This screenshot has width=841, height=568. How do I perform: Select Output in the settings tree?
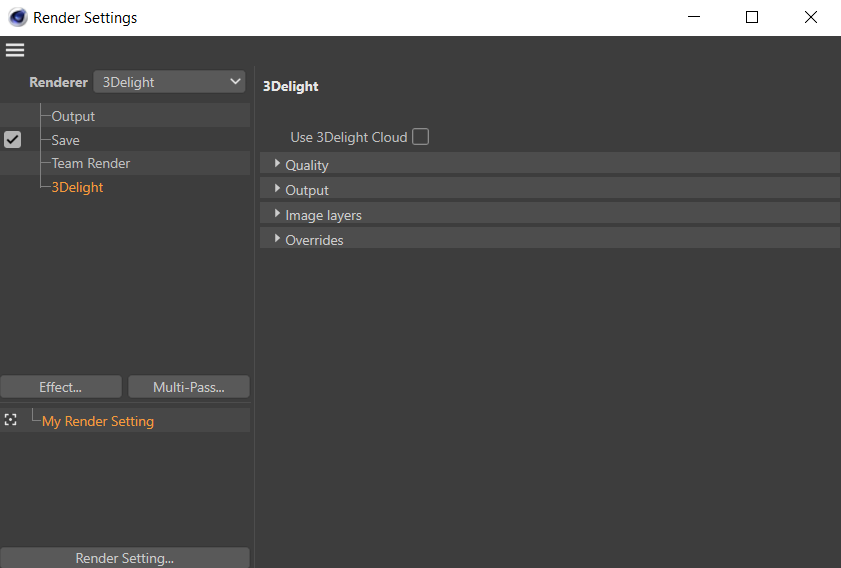(x=73, y=116)
